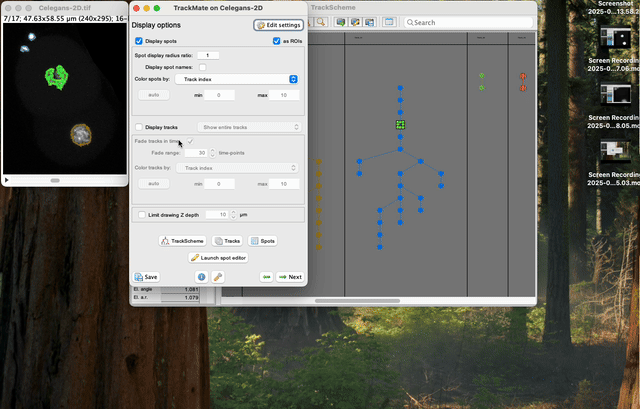Click the Search field in TrackScheme
640x409 pixels.
[x=469, y=22]
